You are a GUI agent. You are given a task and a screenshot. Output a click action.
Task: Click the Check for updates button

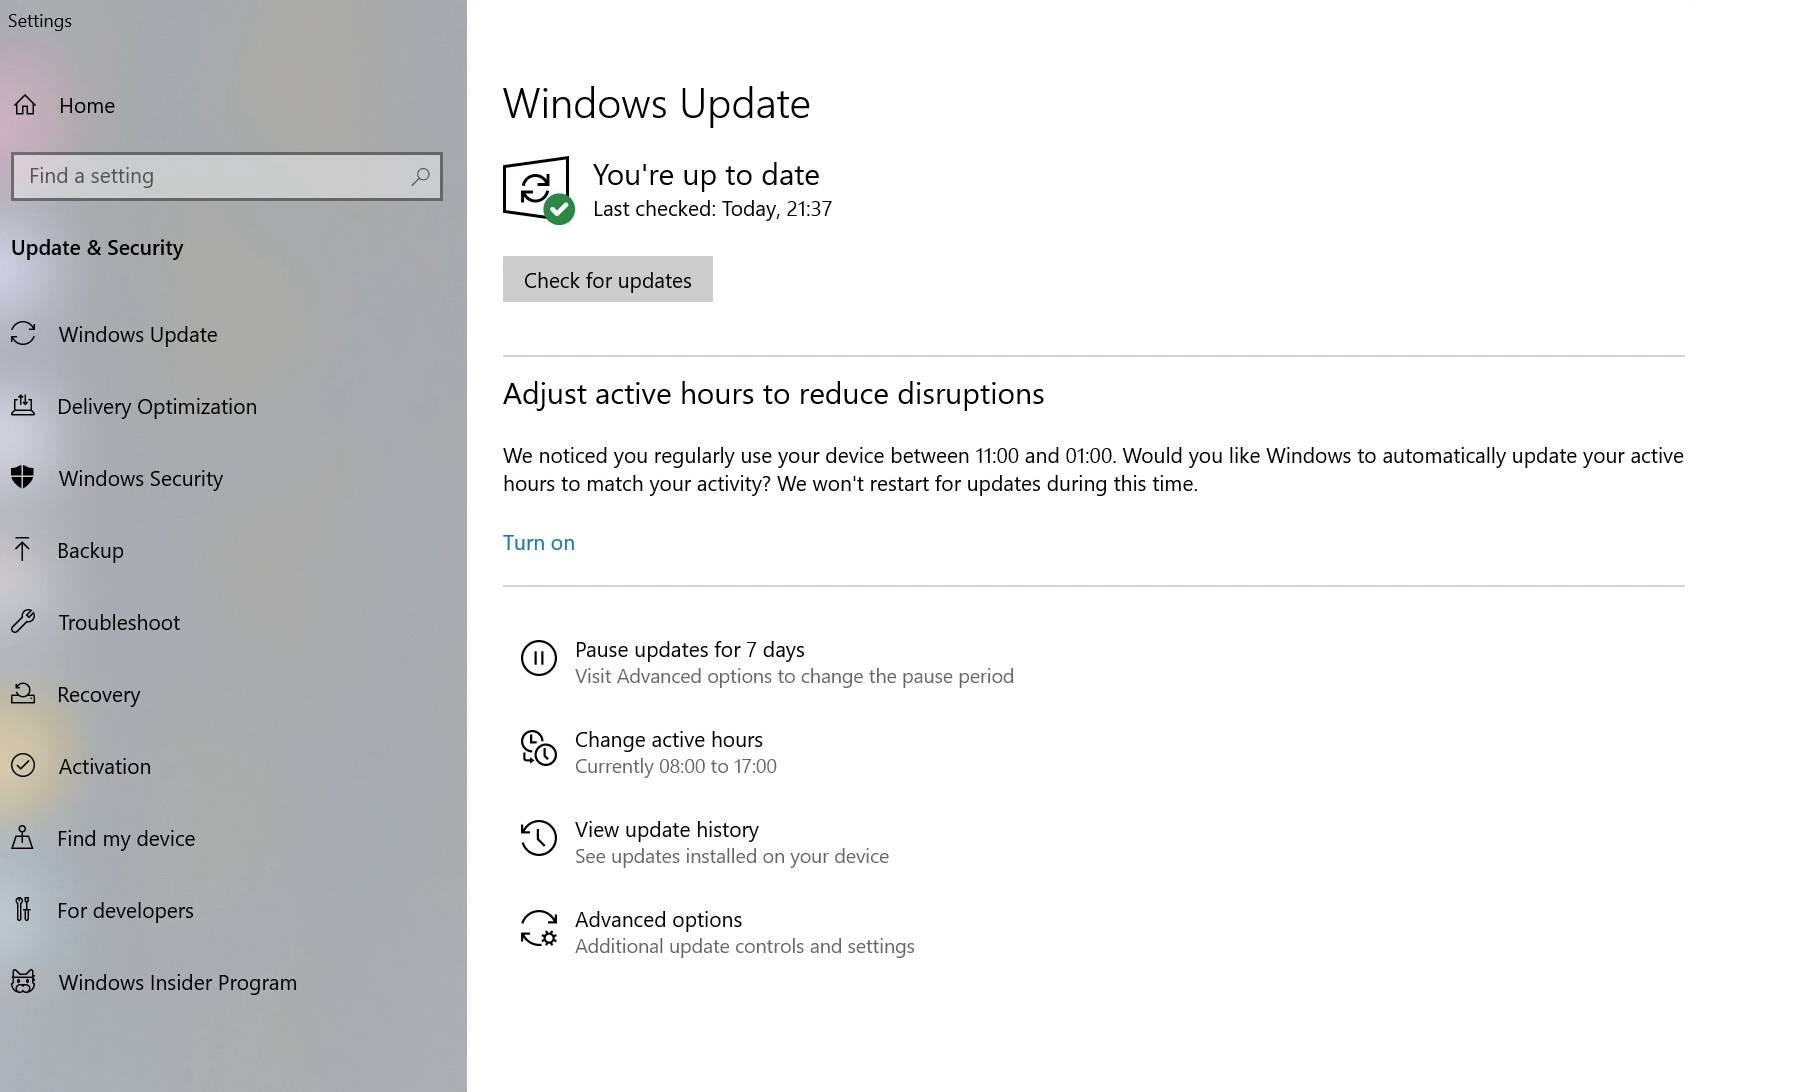point(608,279)
